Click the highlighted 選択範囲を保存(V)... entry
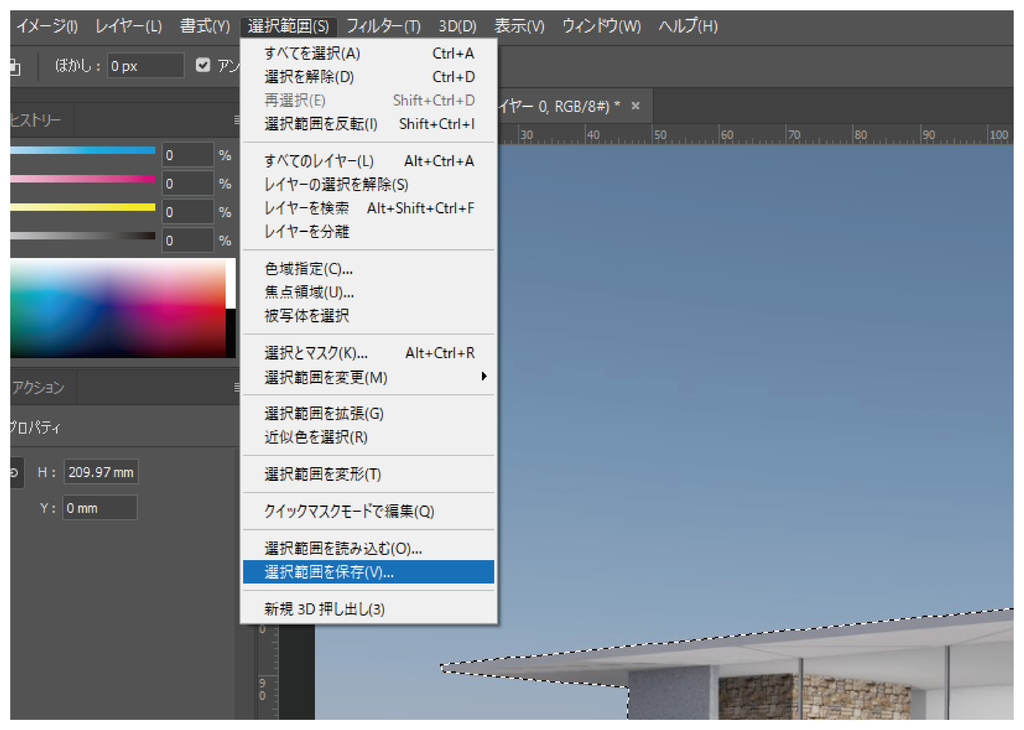Screen dimensions: 1024x730 click(369, 572)
